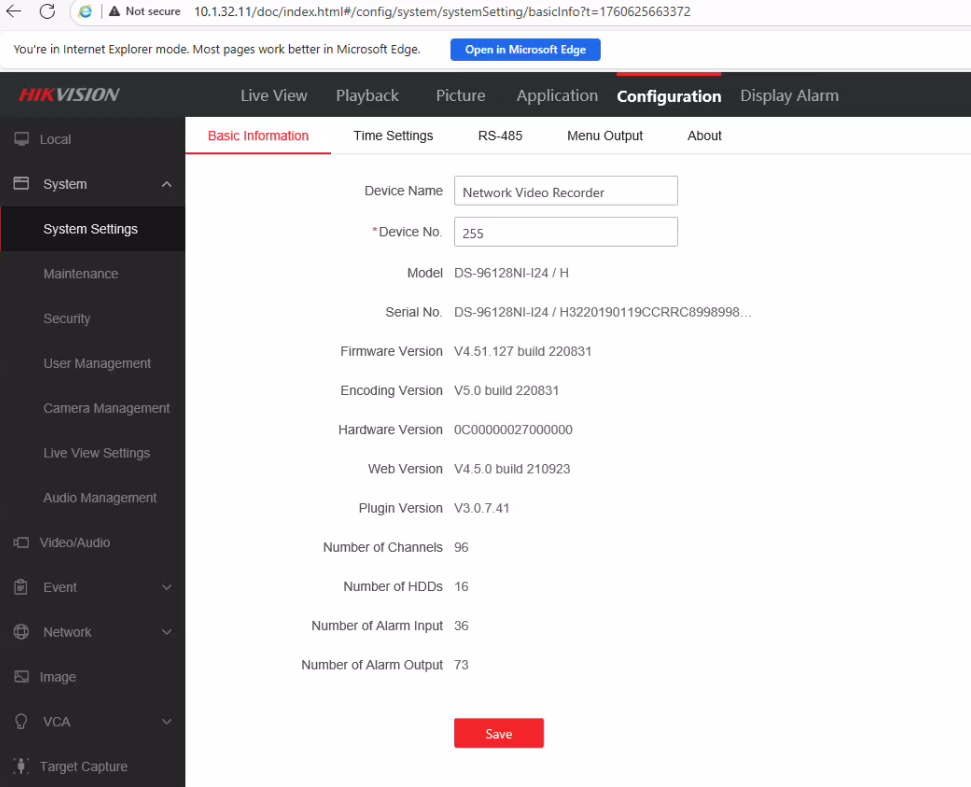Expand the Event section chevron
The image size is (971, 787).
[x=167, y=587]
